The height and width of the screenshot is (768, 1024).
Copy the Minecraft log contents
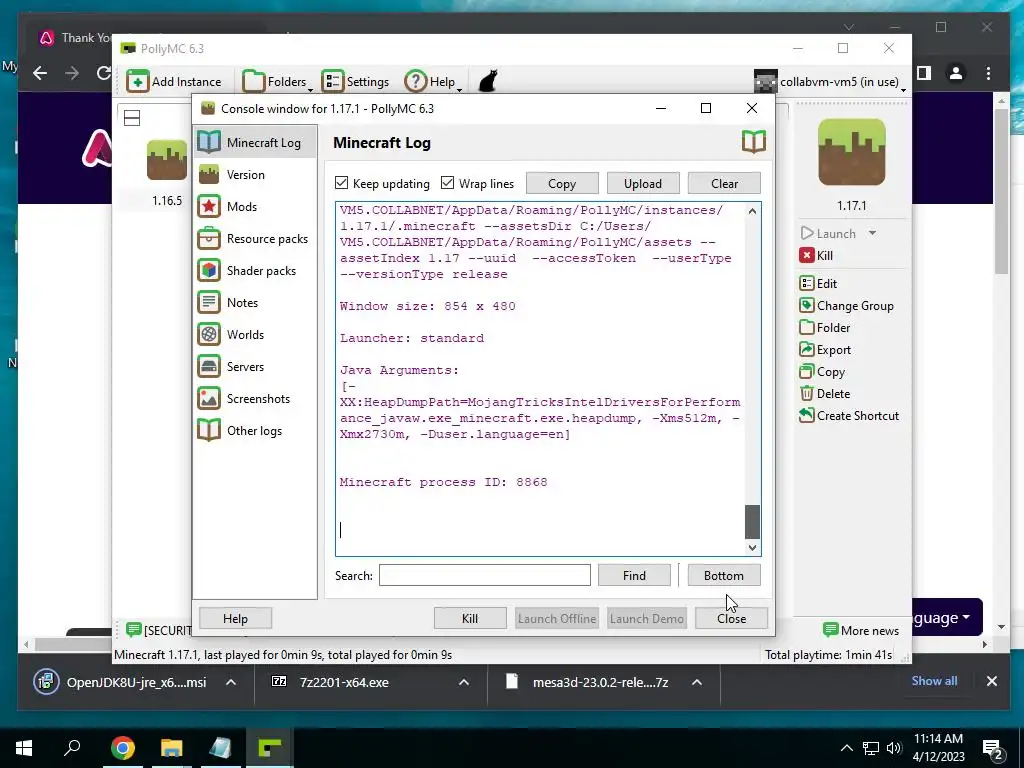562,184
